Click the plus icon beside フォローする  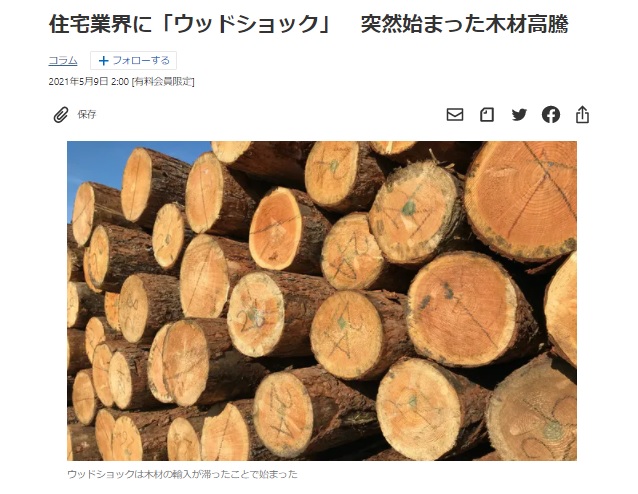(103, 61)
